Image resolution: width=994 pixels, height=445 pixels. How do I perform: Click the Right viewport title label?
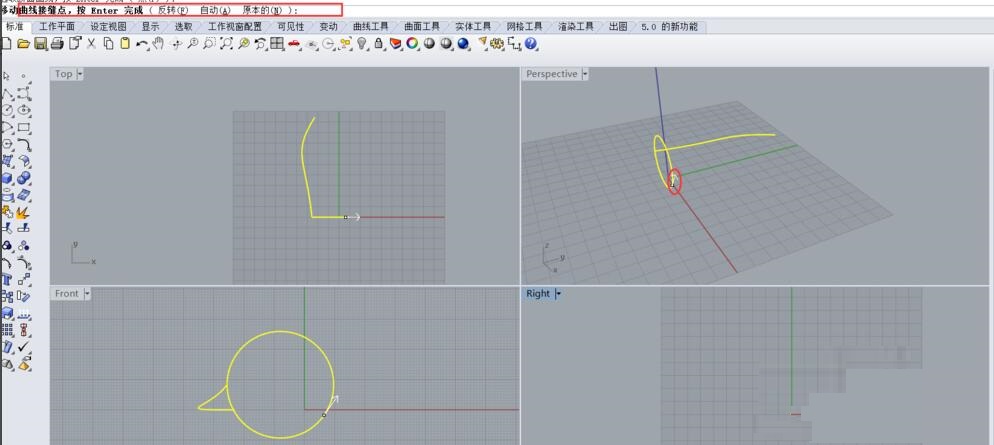pos(538,293)
